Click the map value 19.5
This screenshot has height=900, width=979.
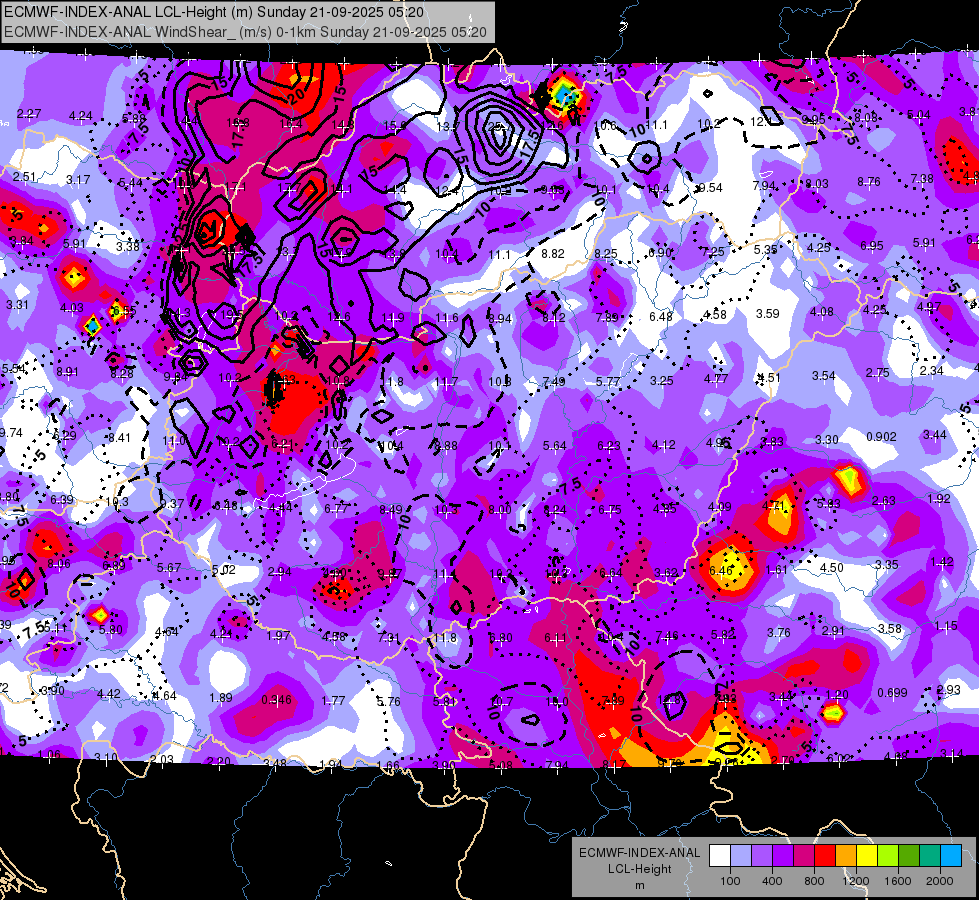232,315
